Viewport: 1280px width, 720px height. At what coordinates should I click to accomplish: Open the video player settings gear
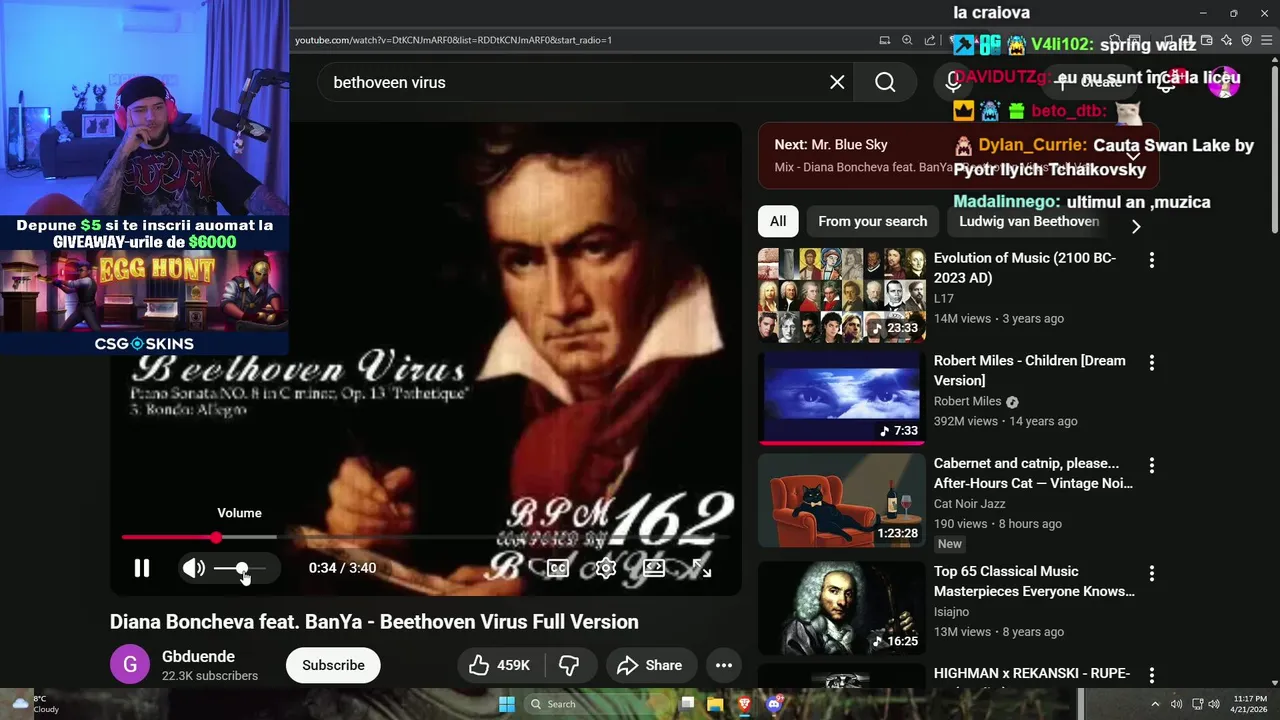[x=605, y=568]
